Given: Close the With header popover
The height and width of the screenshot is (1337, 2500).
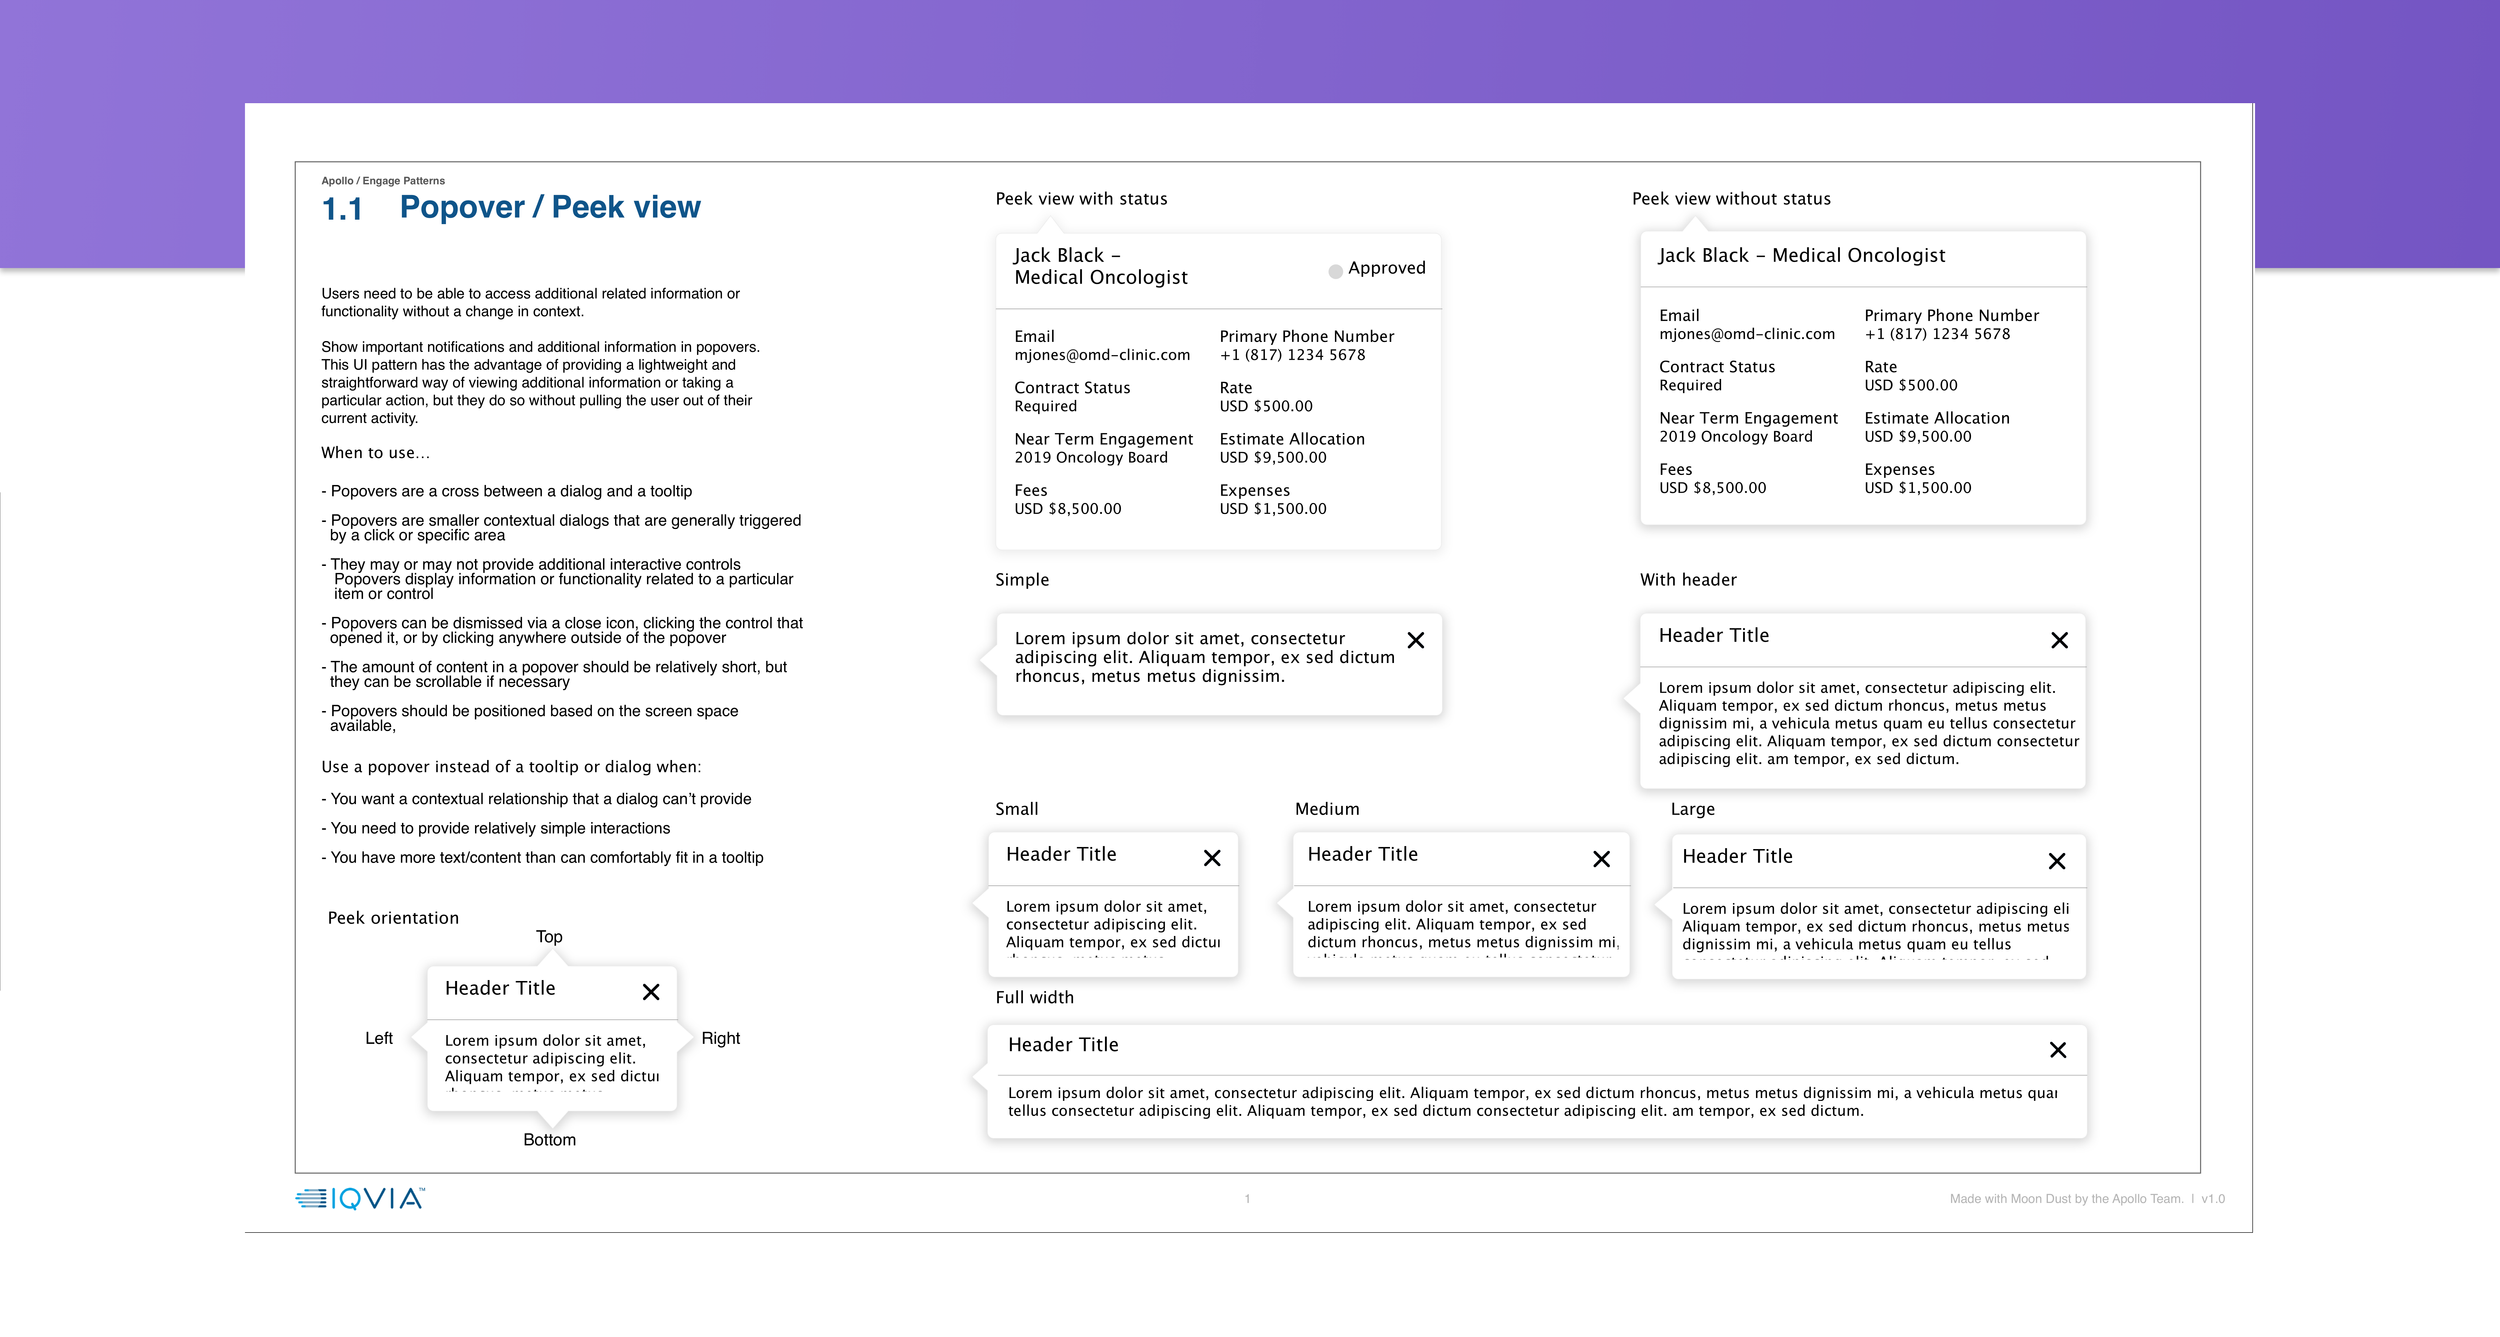Looking at the screenshot, I should pyautogui.click(x=2059, y=640).
